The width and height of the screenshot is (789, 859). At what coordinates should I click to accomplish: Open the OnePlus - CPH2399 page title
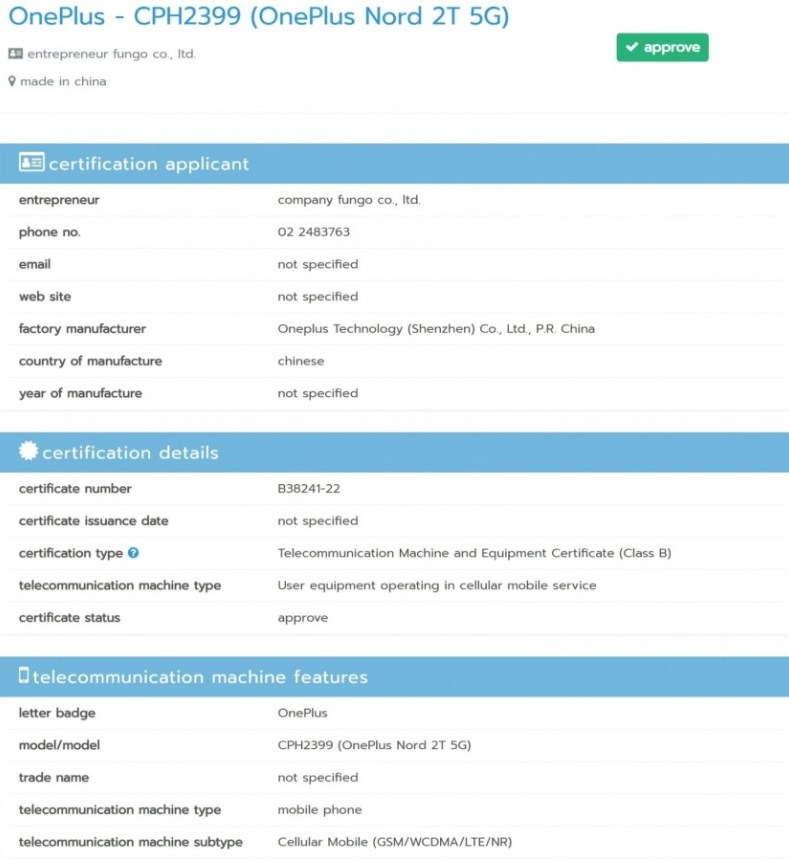[259, 16]
